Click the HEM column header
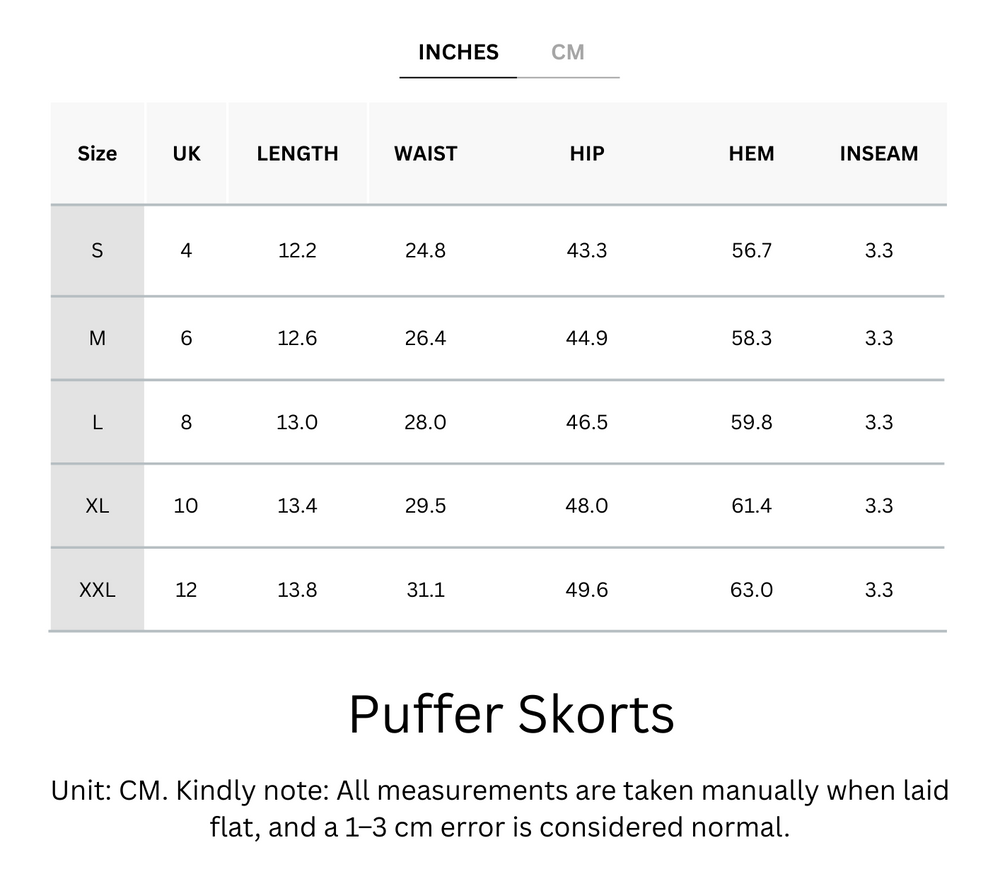Image resolution: width=1000 pixels, height=886 pixels. 751,153
